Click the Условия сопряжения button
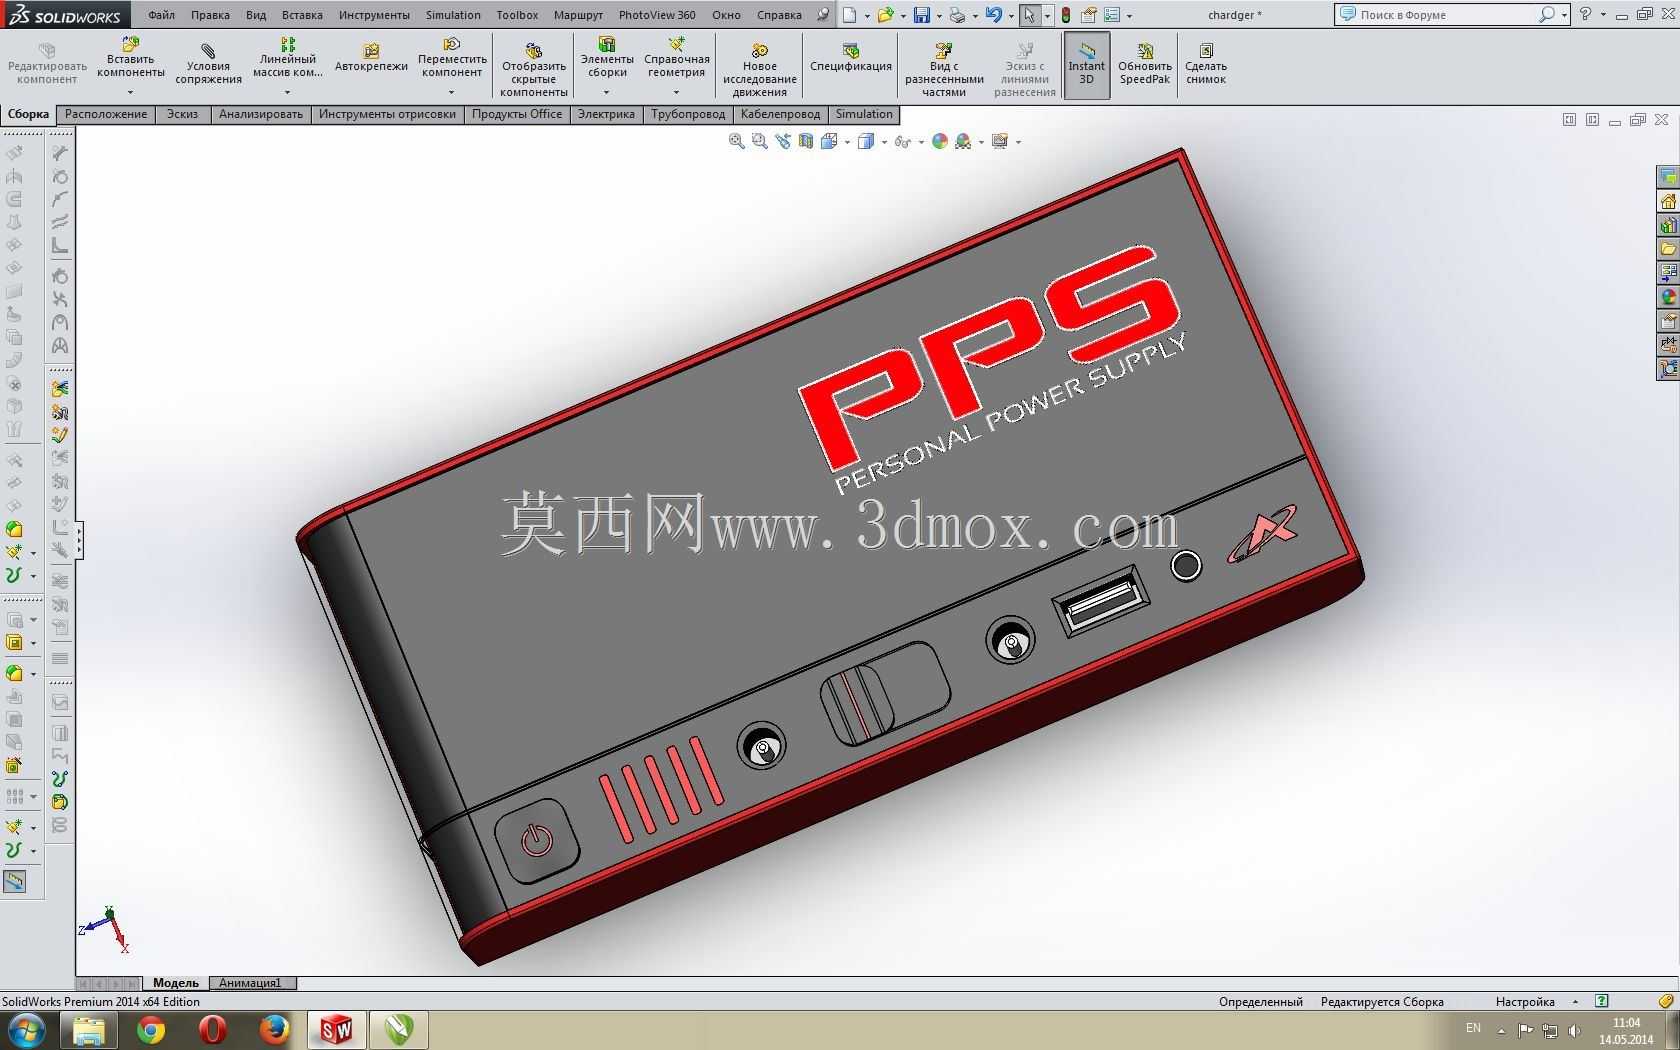 208,65
